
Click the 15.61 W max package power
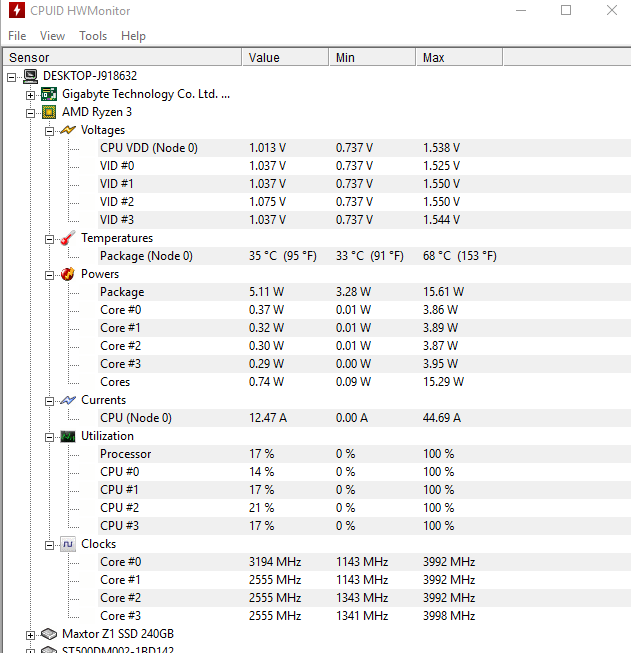tap(444, 292)
